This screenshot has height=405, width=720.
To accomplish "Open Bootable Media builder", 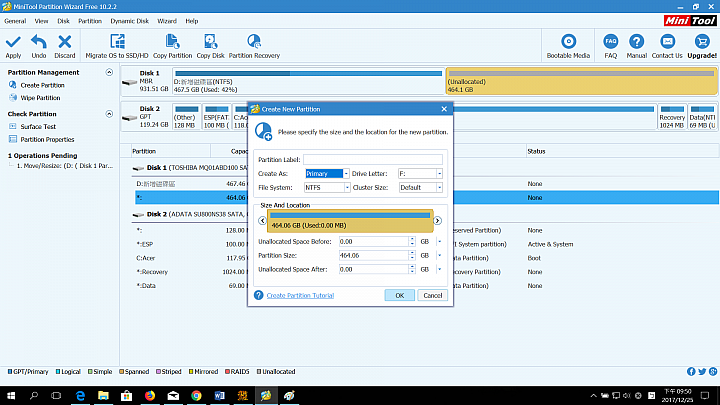I will tap(568, 46).
